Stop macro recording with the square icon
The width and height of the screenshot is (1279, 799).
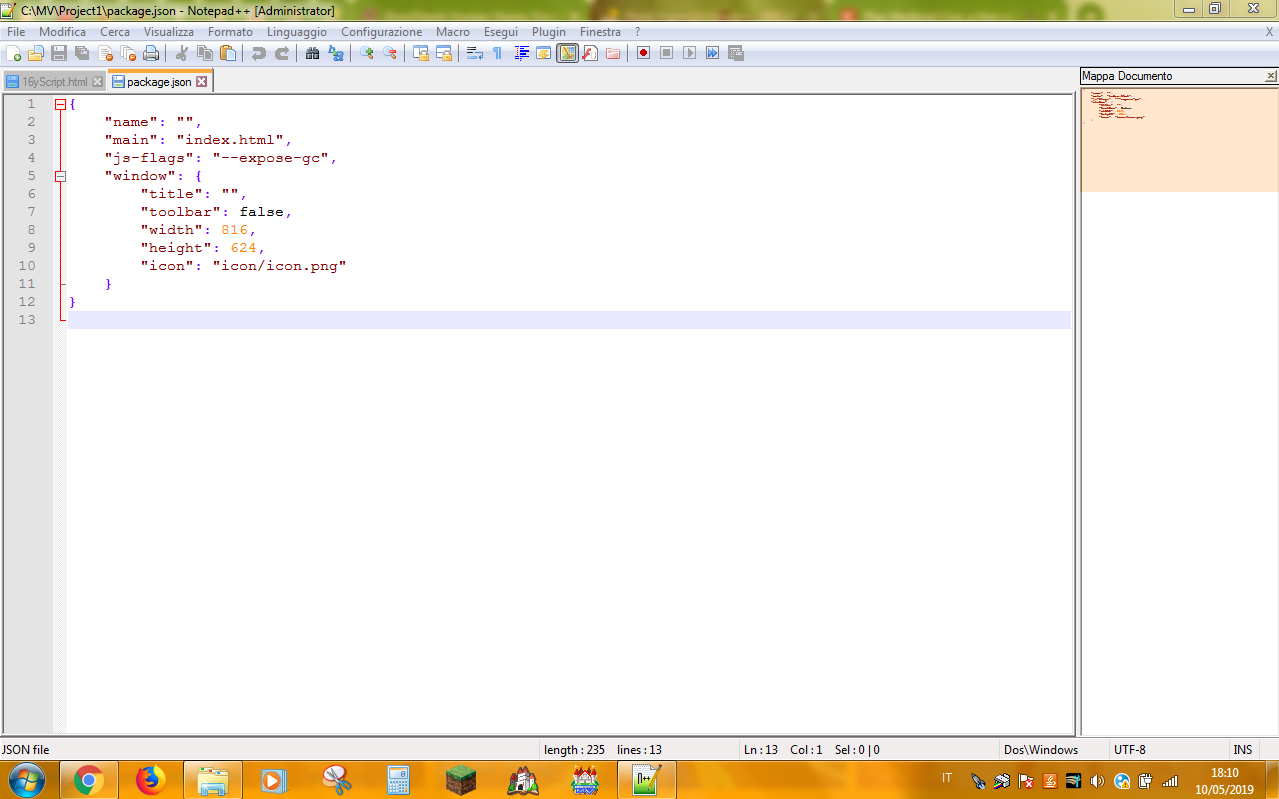(x=667, y=53)
